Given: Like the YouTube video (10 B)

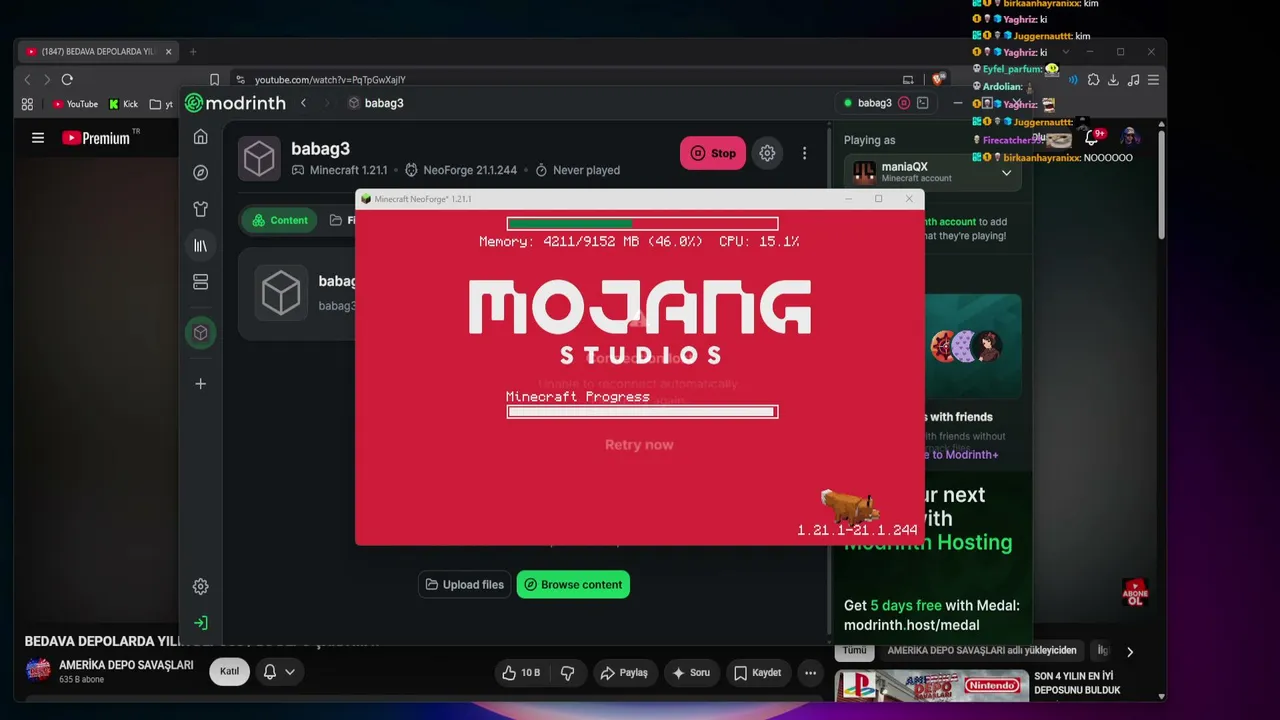Looking at the screenshot, I should click(x=521, y=673).
